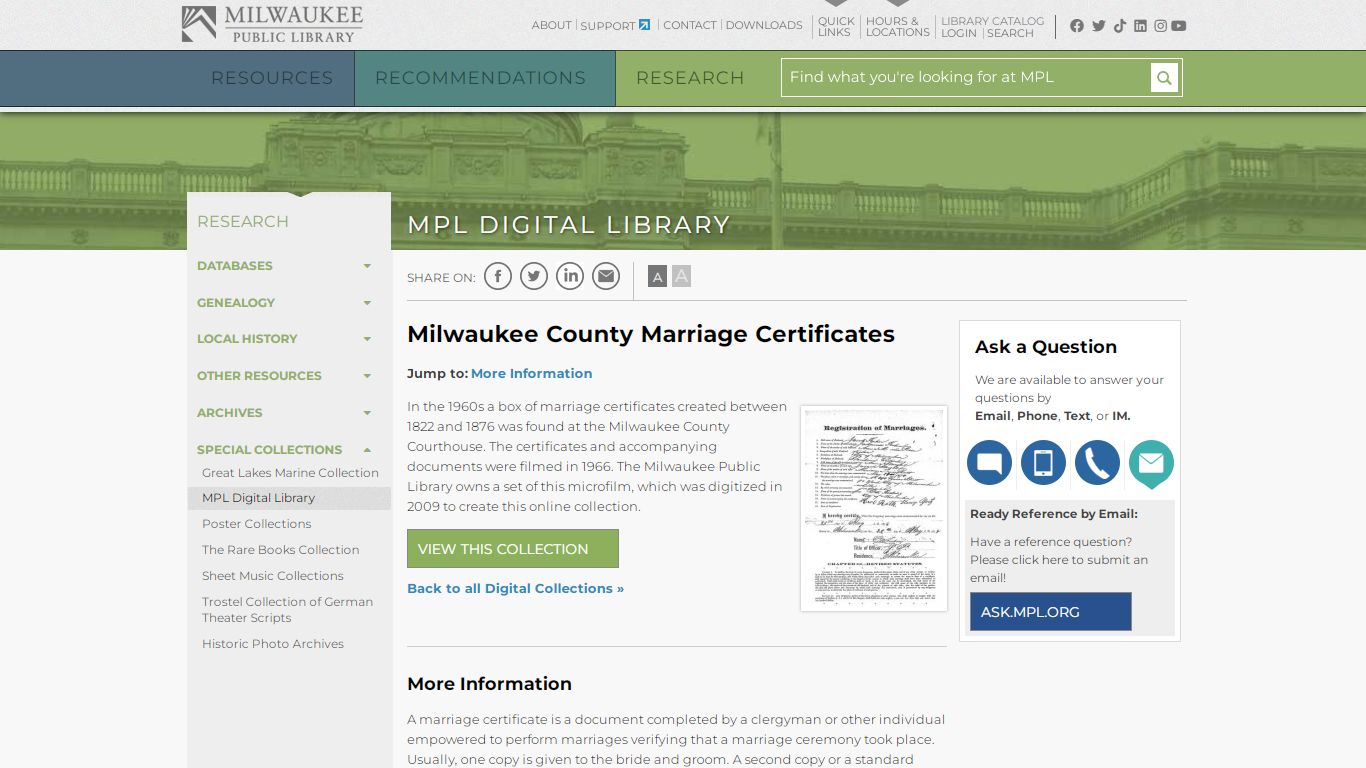Open the chat IM icon in Ask a Question
The image size is (1366, 768).
tap(989, 463)
